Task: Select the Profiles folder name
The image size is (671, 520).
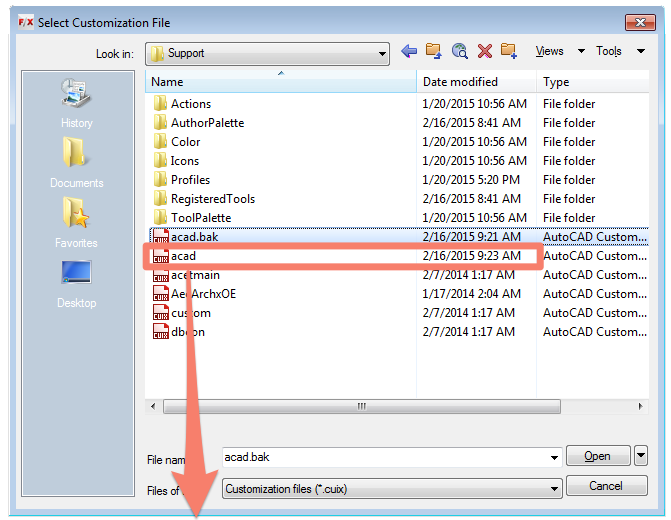Action: coord(190,180)
